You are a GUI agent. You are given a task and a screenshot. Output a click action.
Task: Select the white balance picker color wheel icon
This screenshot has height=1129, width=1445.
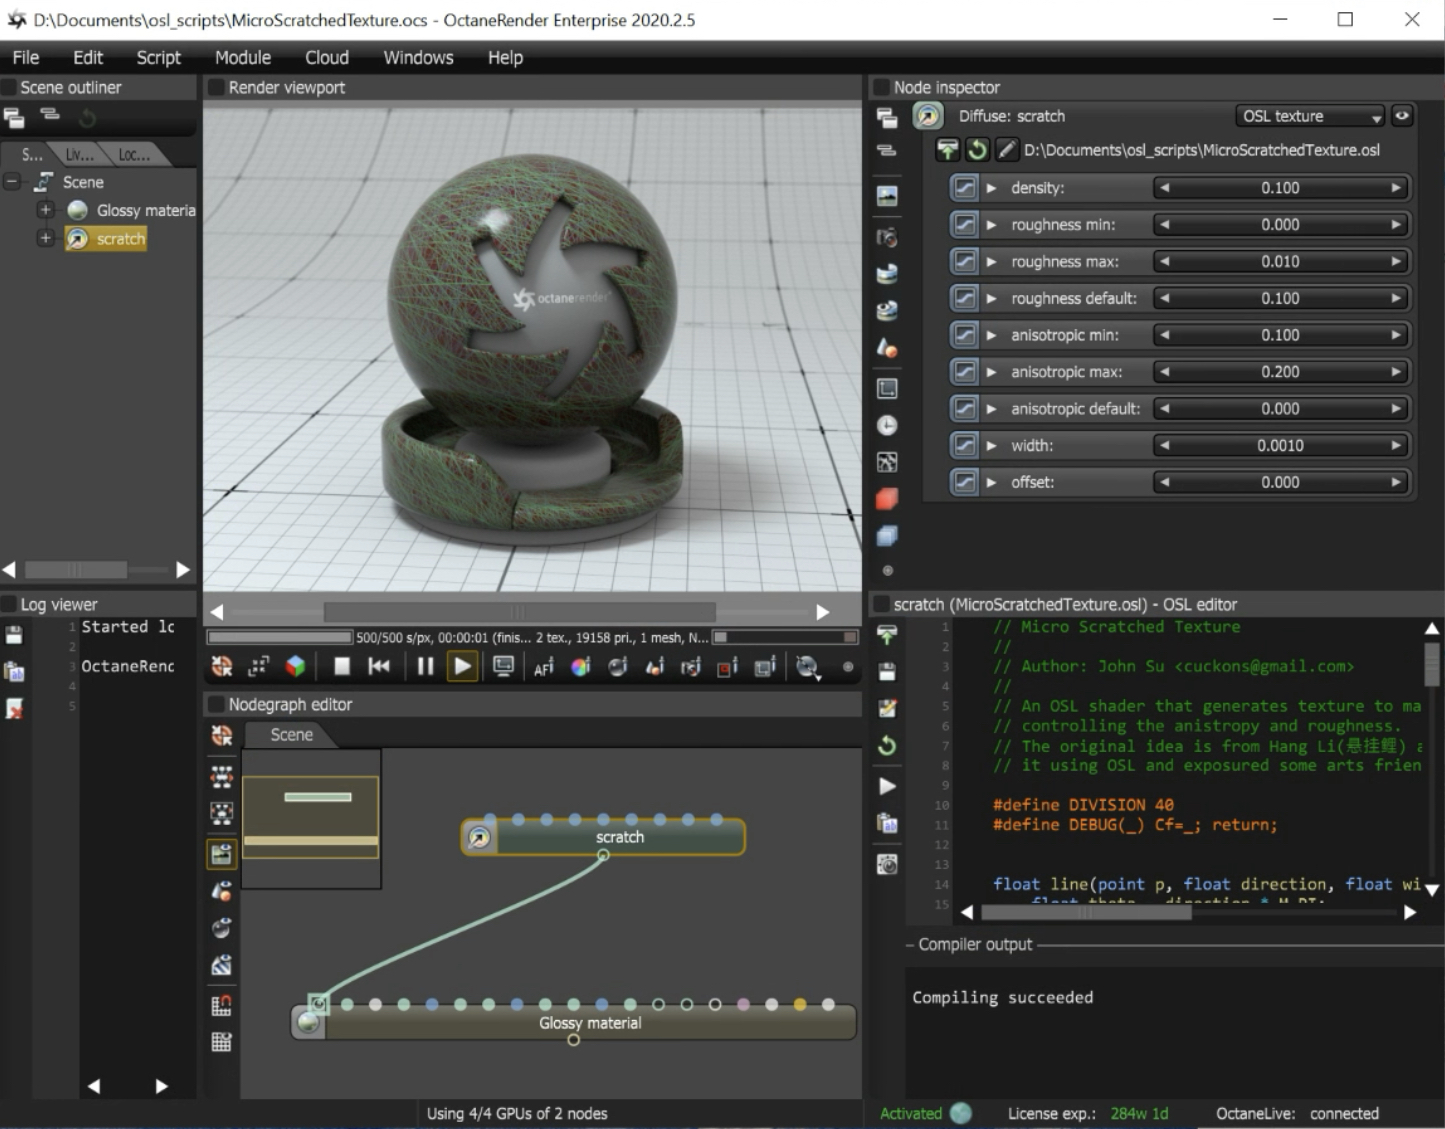(580, 667)
